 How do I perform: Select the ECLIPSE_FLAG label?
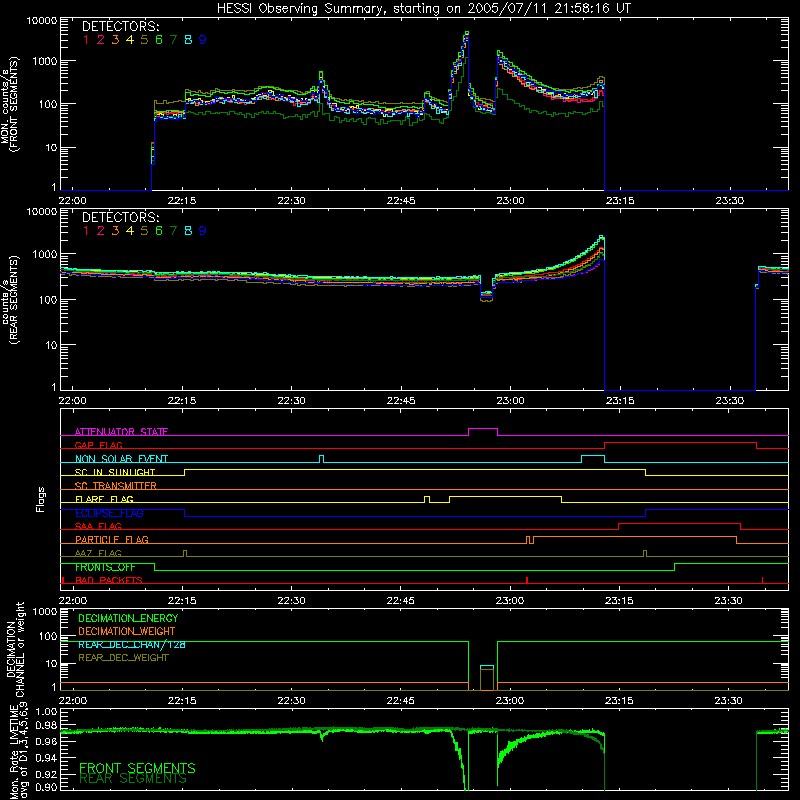tap(109, 513)
